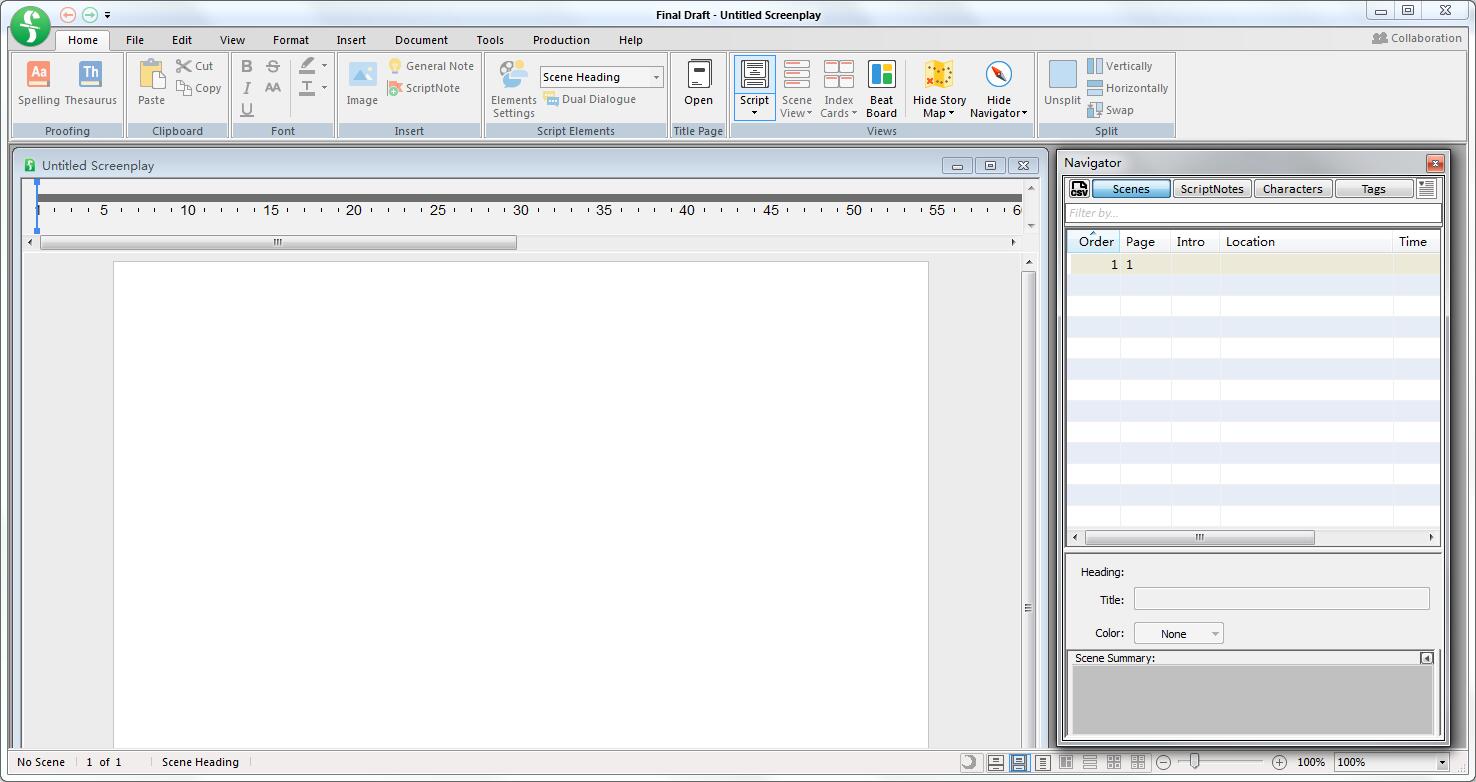Toggle Italic formatting
The image size is (1476, 782).
(x=246, y=88)
